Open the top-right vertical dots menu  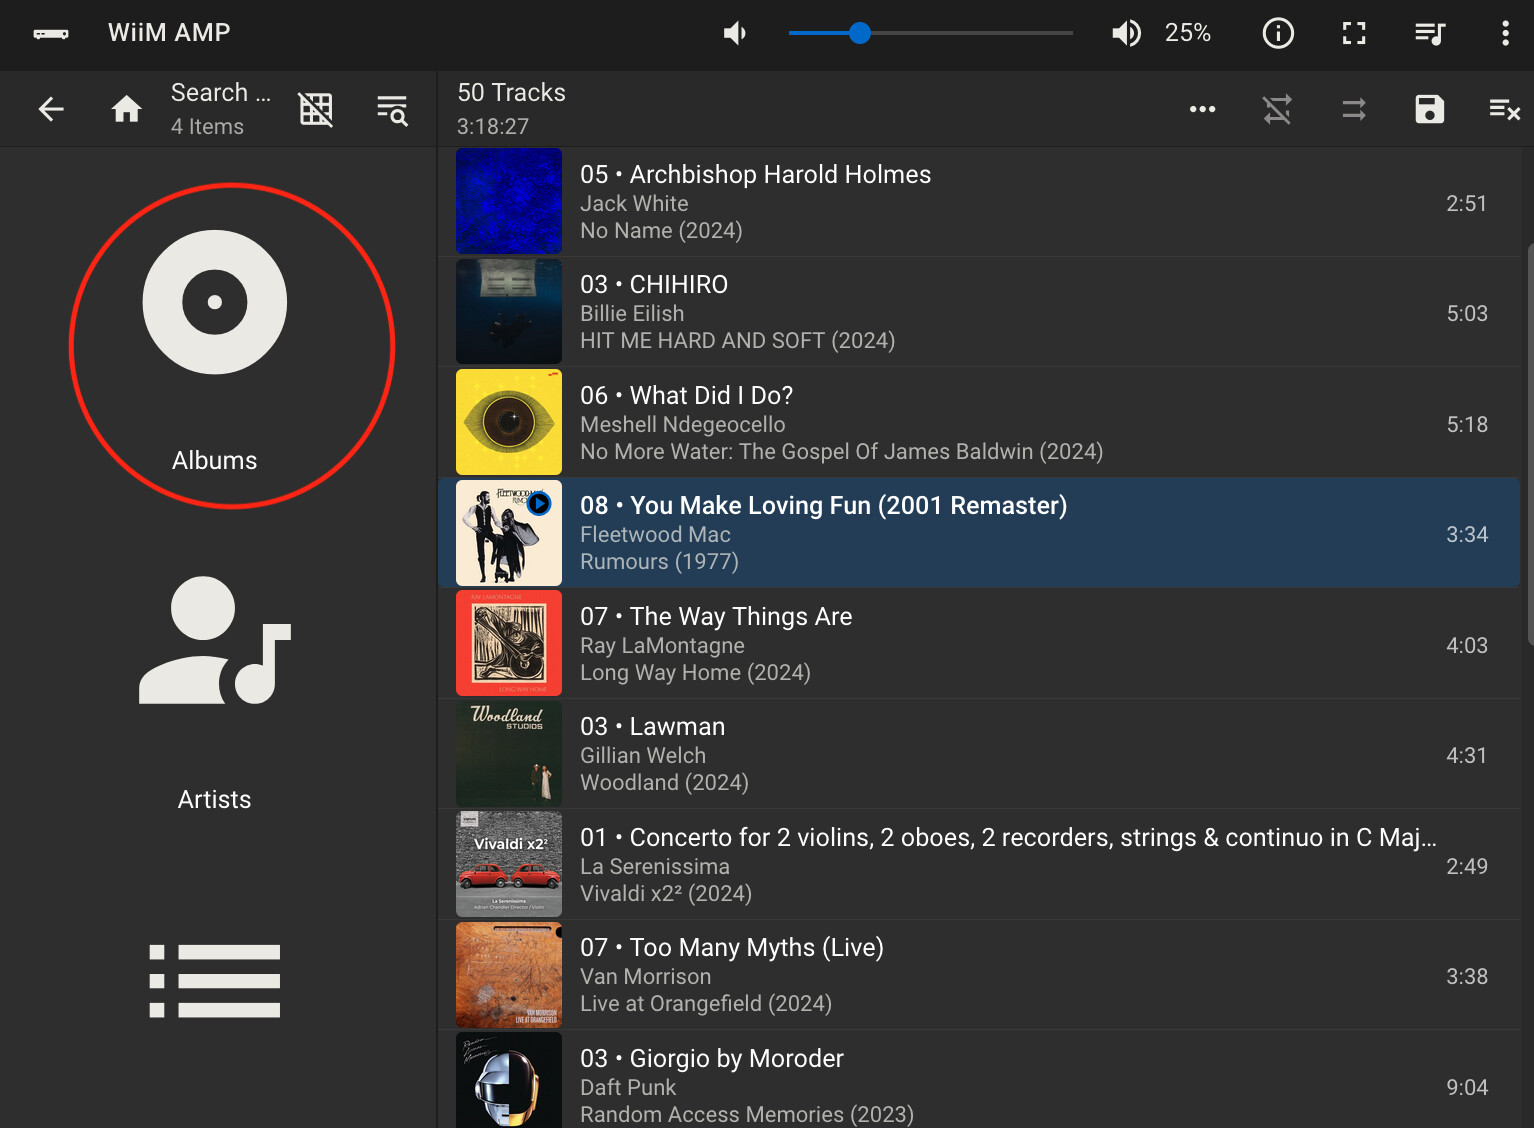[1505, 33]
